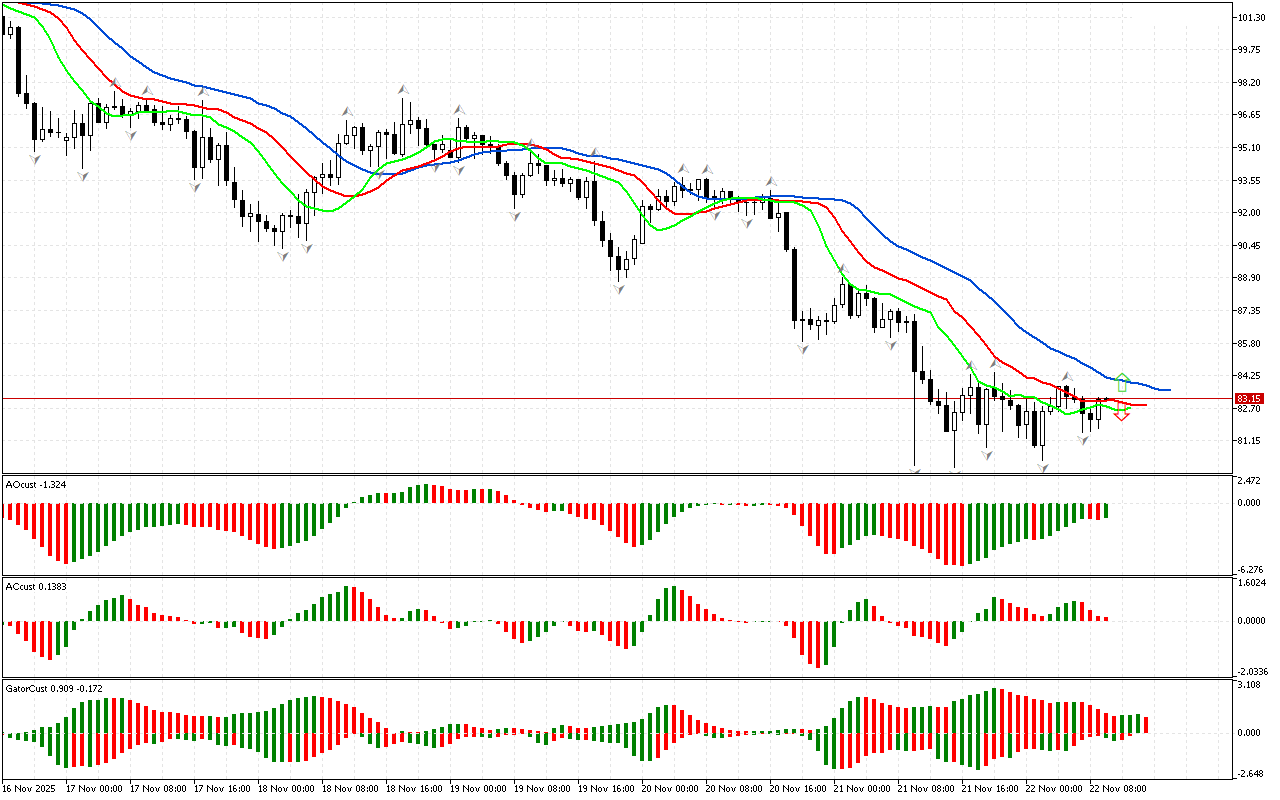Viewport: 1280px width, 800px height.
Task: Click the large black candle after 20 Nov 08:00
Action: [x=795, y=285]
